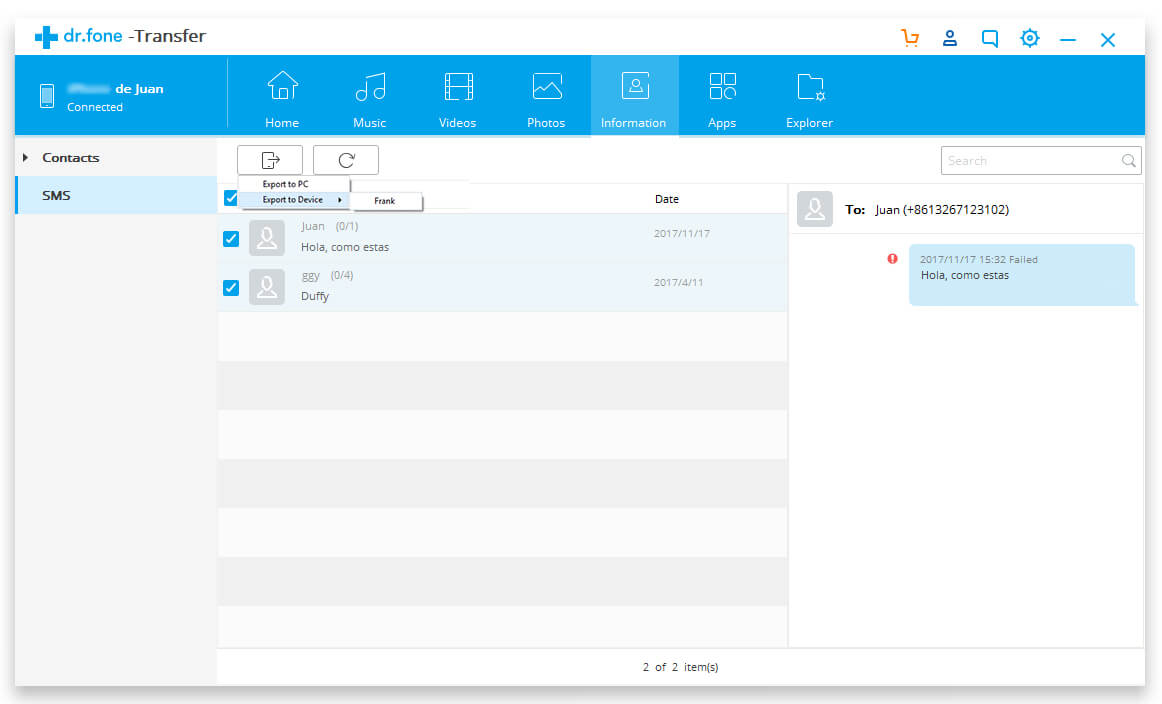1162x704 pixels.
Task: Click the search magnifier icon
Action: [x=1128, y=161]
